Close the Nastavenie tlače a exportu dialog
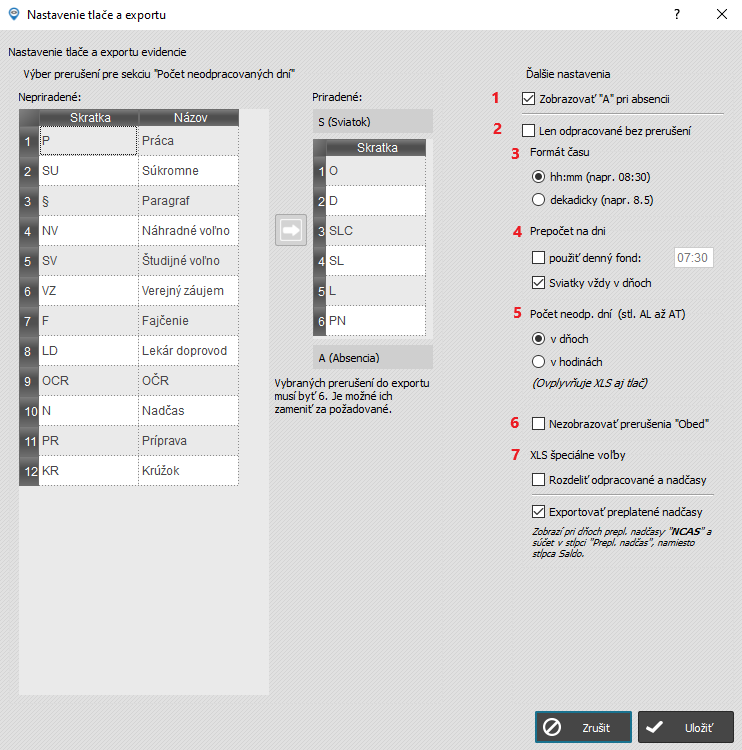742x750 pixels. pos(722,14)
